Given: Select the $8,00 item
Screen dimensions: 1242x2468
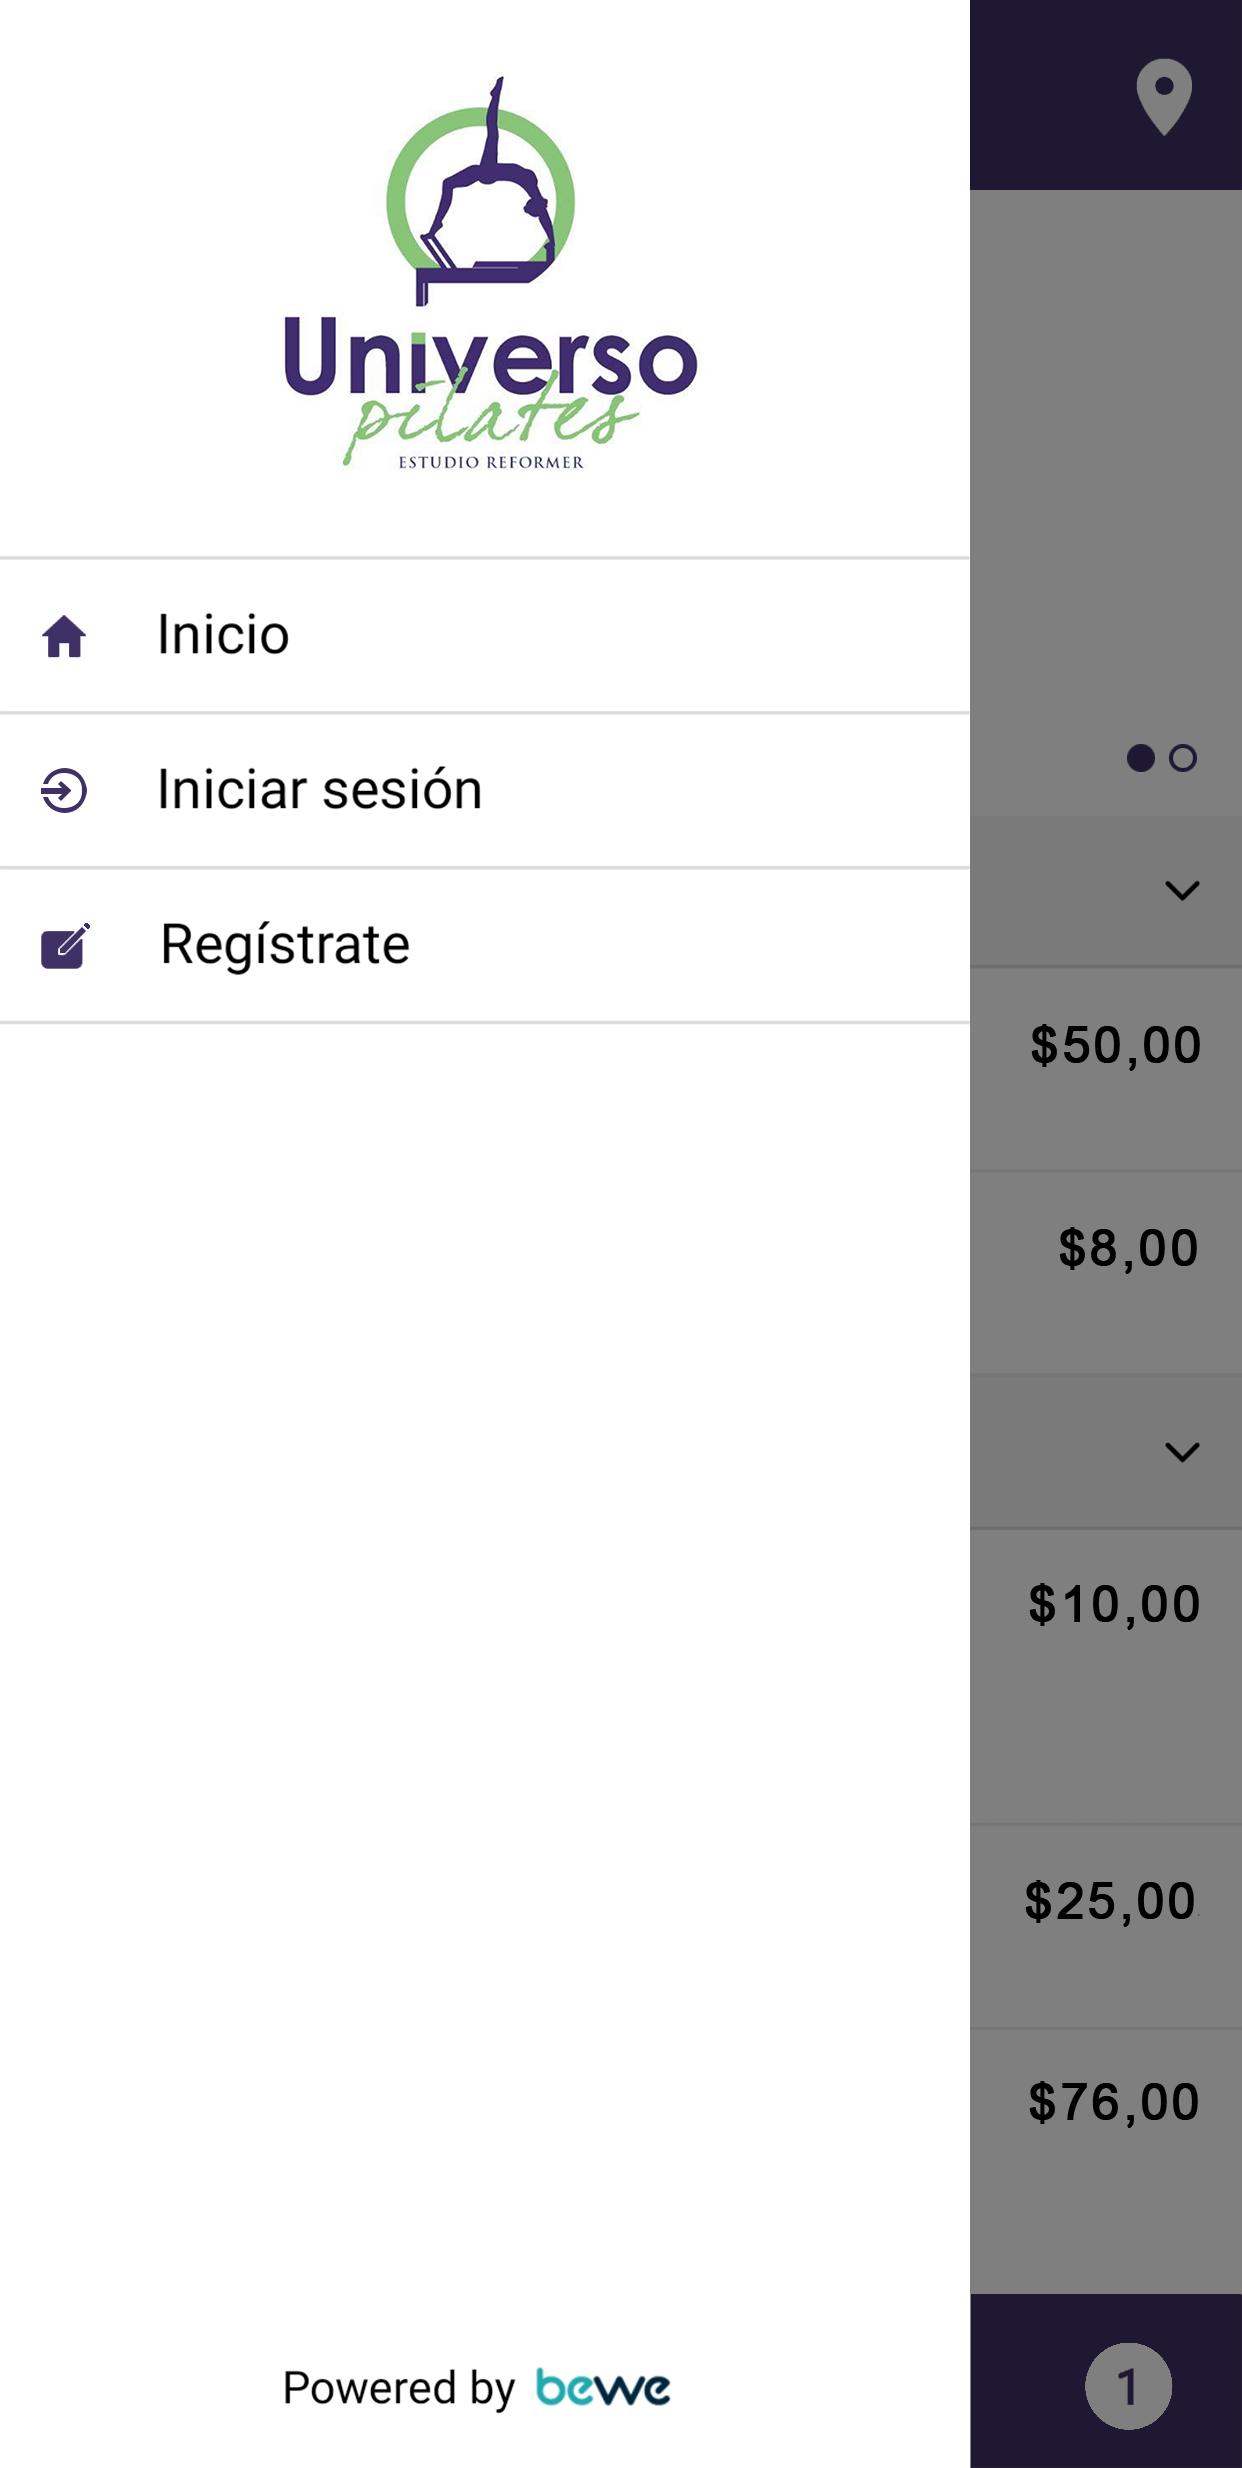Looking at the screenshot, I should click(1128, 1249).
